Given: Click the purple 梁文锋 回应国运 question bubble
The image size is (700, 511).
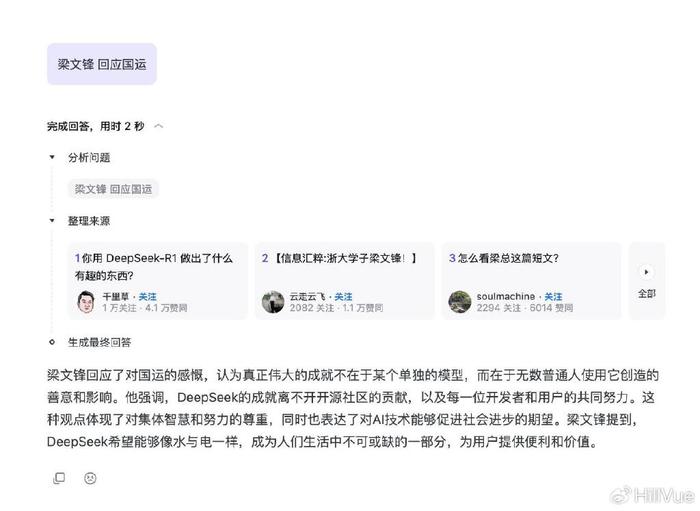Looking at the screenshot, I should point(102,64).
